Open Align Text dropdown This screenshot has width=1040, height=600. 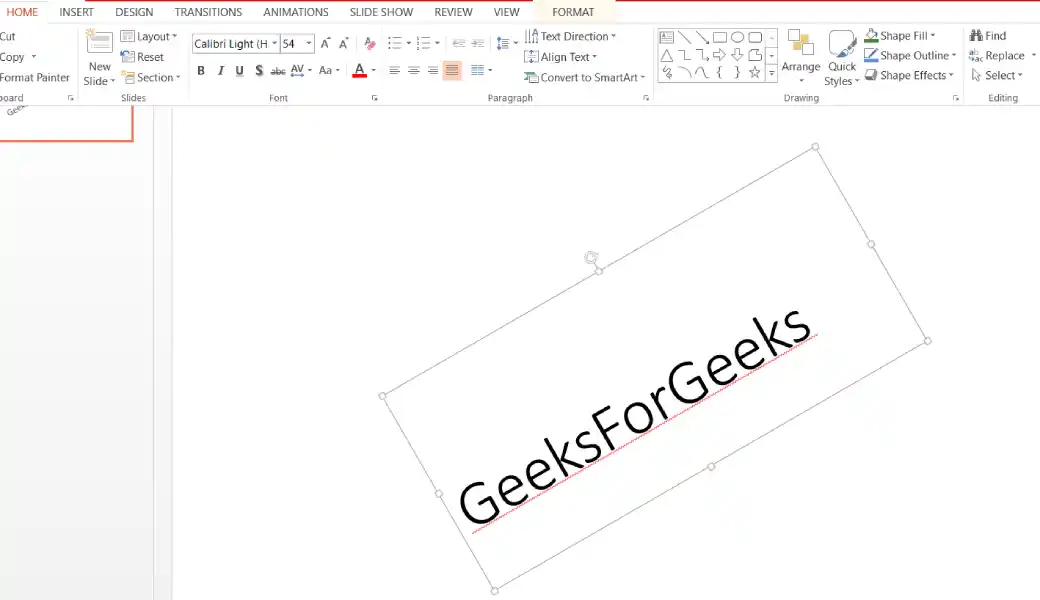(561, 57)
